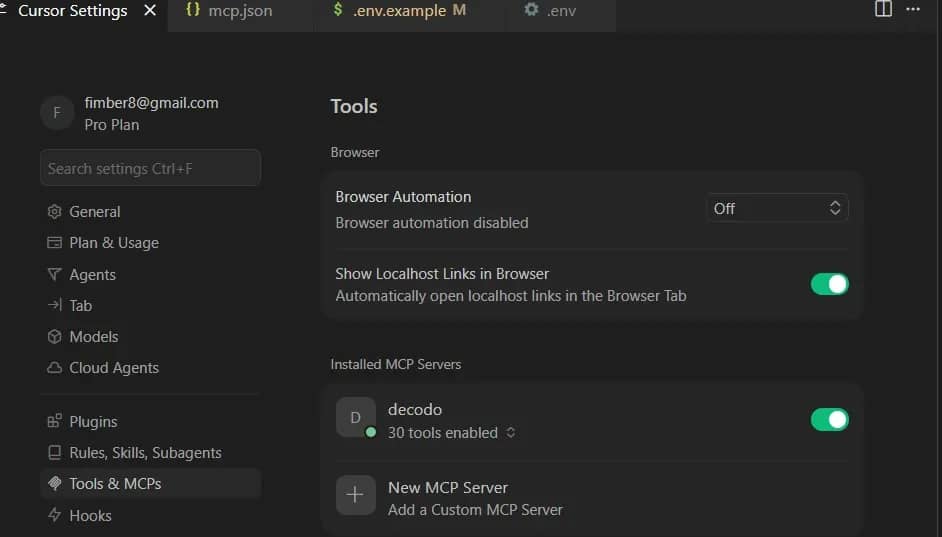Image resolution: width=942 pixels, height=537 pixels.
Task: Click the Tools & MCPs icon
Action: (55, 484)
